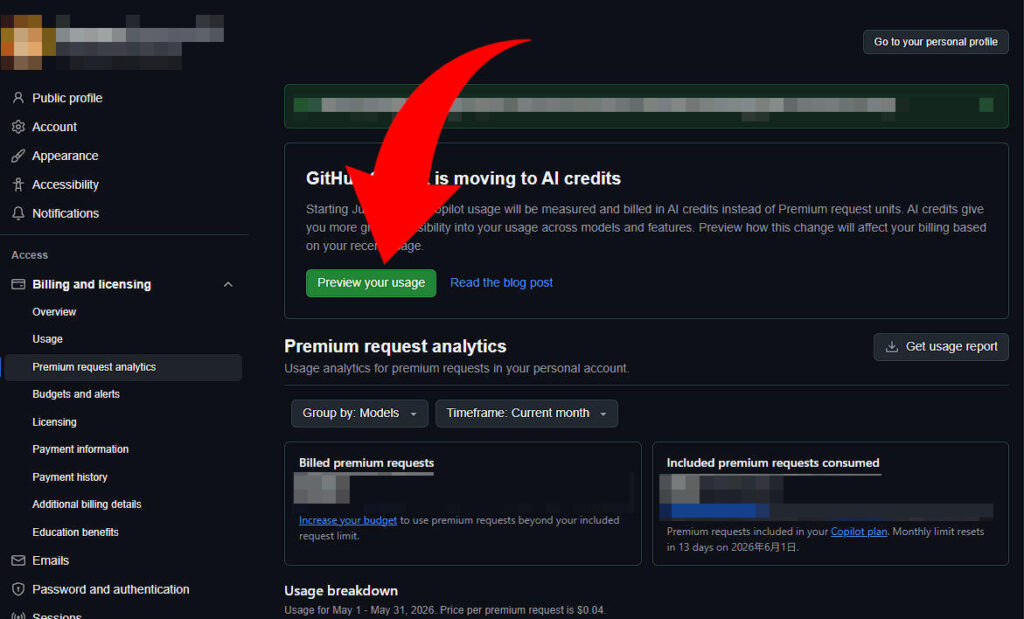The height and width of the screenshot is (619, 1024).
Task: Click the Notifications bell icon
Action: 18,214
